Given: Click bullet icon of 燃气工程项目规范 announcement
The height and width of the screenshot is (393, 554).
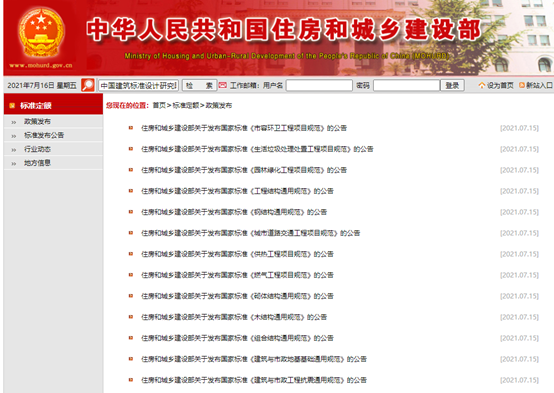Looking at the screenshot, I should point(131,275).
